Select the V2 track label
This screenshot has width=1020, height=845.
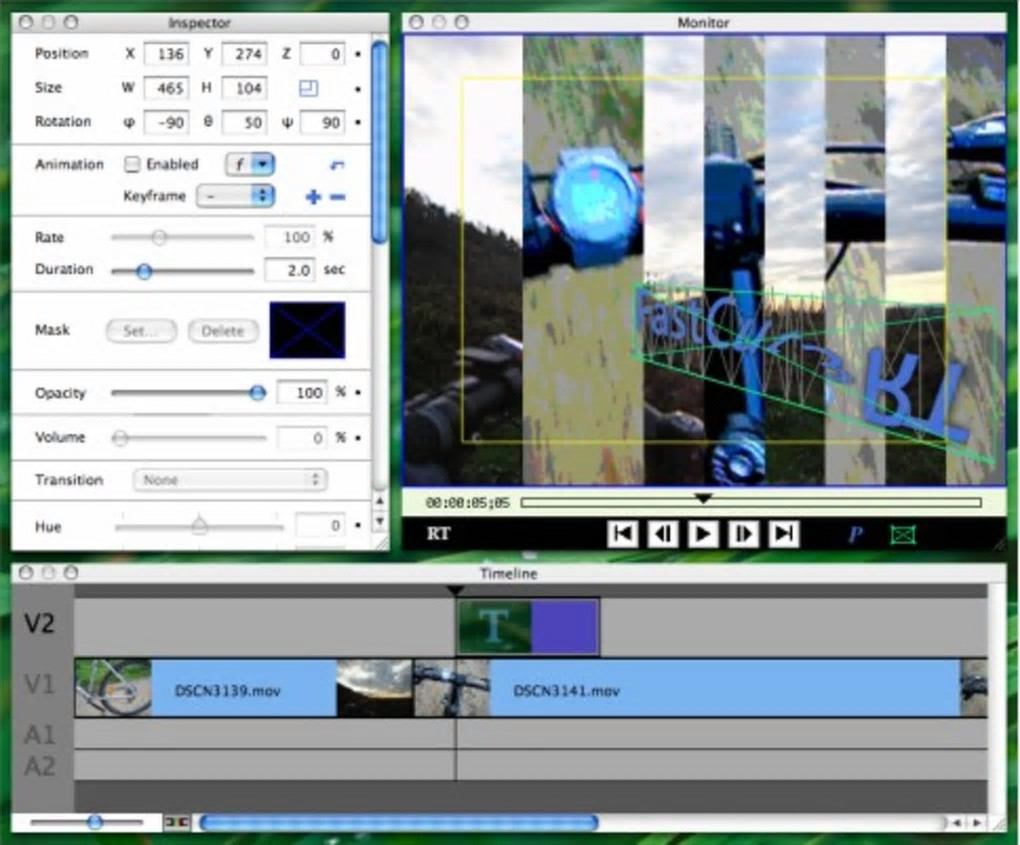tap(39, 624)
